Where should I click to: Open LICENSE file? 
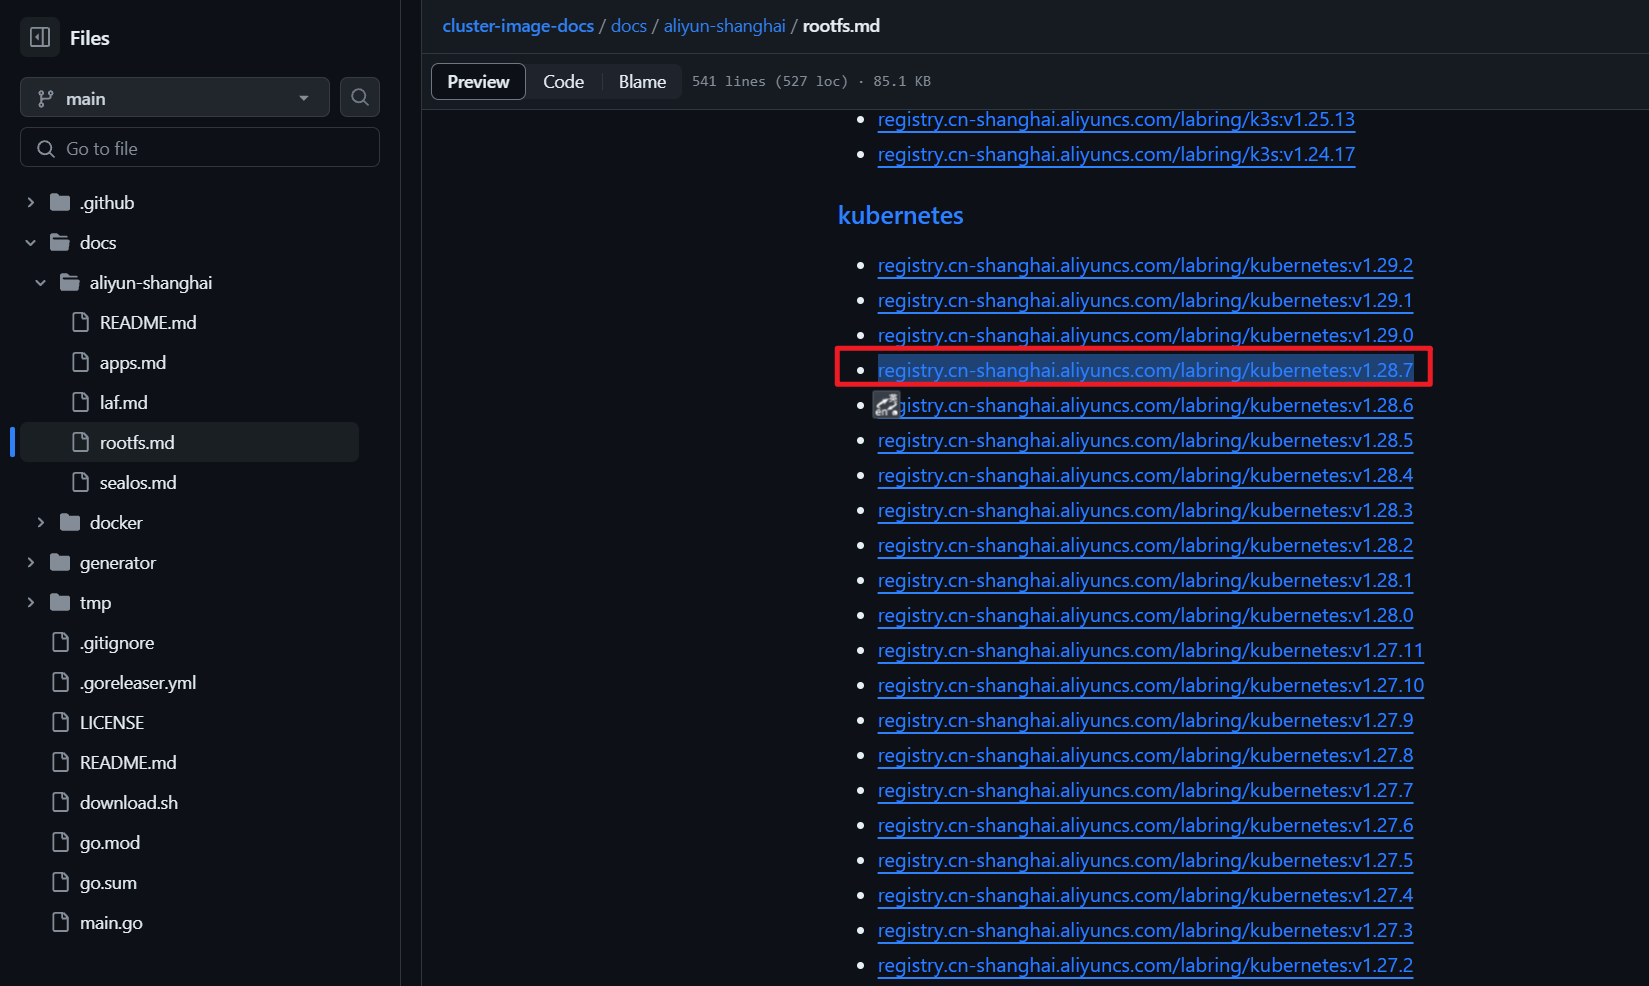pos(112,723)
